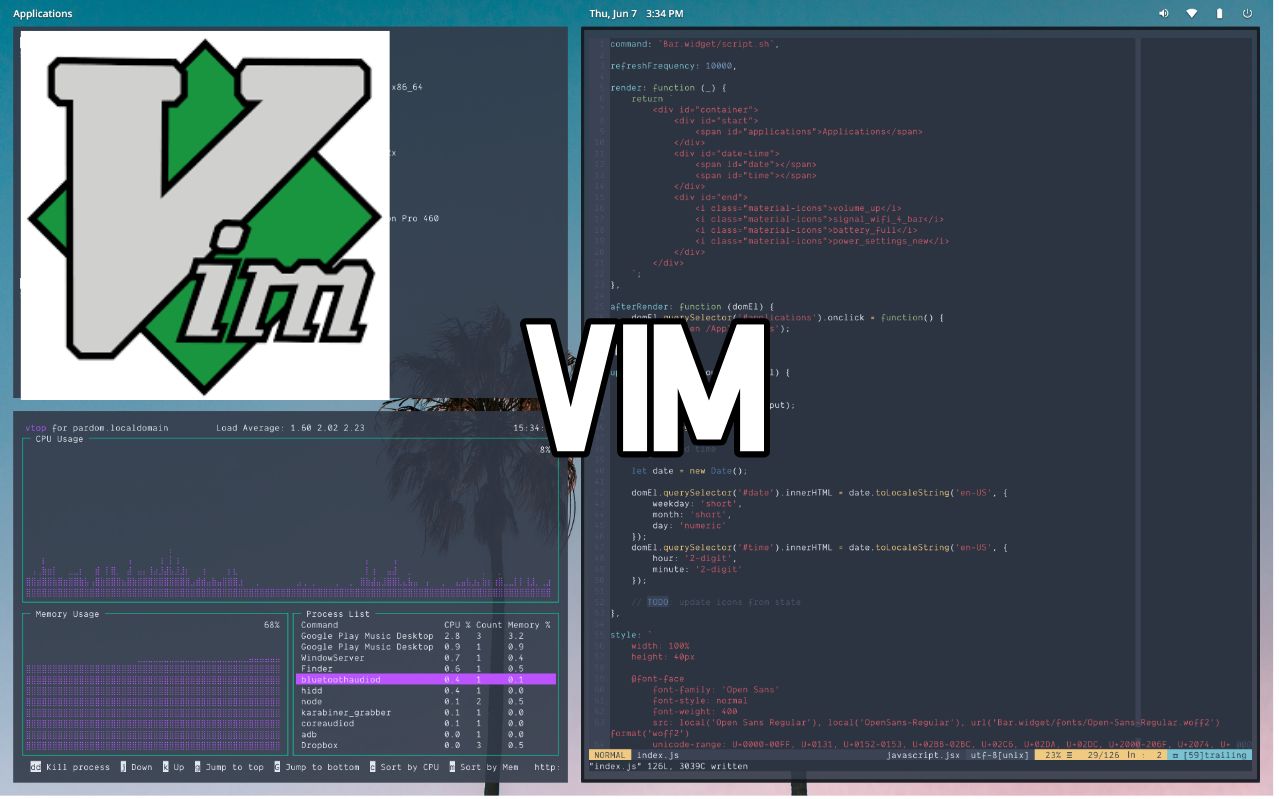Click the 'width: 100%' style line
Screen dimensions: 1279x799
pyautogui.click(x=660, y=646)
